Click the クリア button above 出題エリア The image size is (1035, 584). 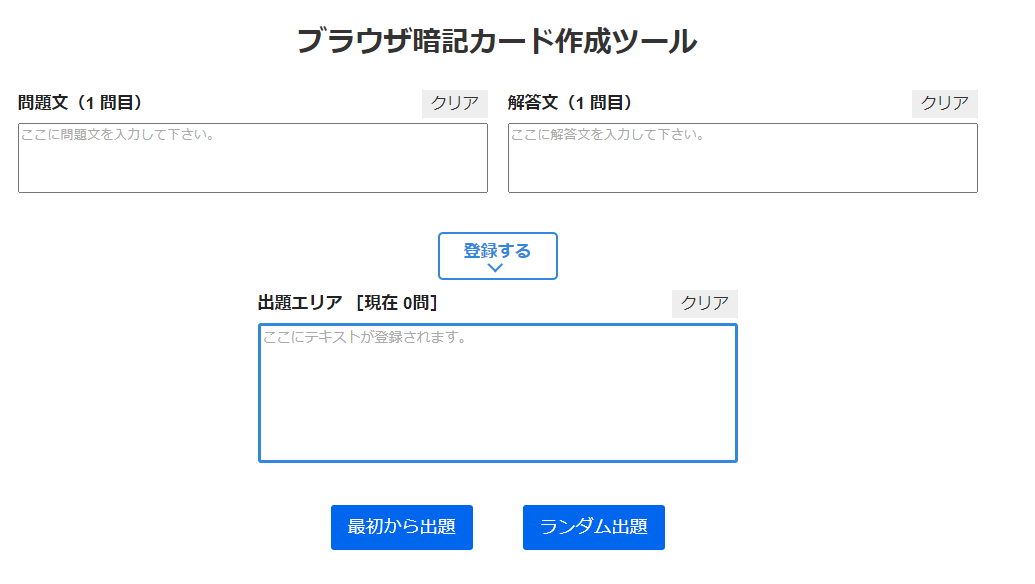(706, 303)
